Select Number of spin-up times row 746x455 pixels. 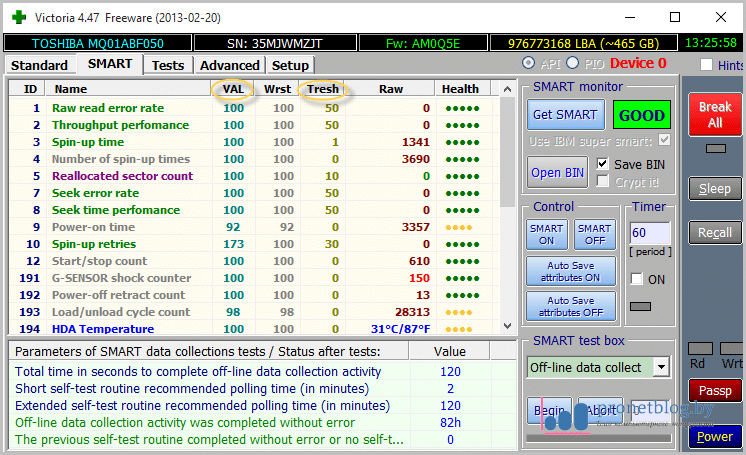coord(254,159)
